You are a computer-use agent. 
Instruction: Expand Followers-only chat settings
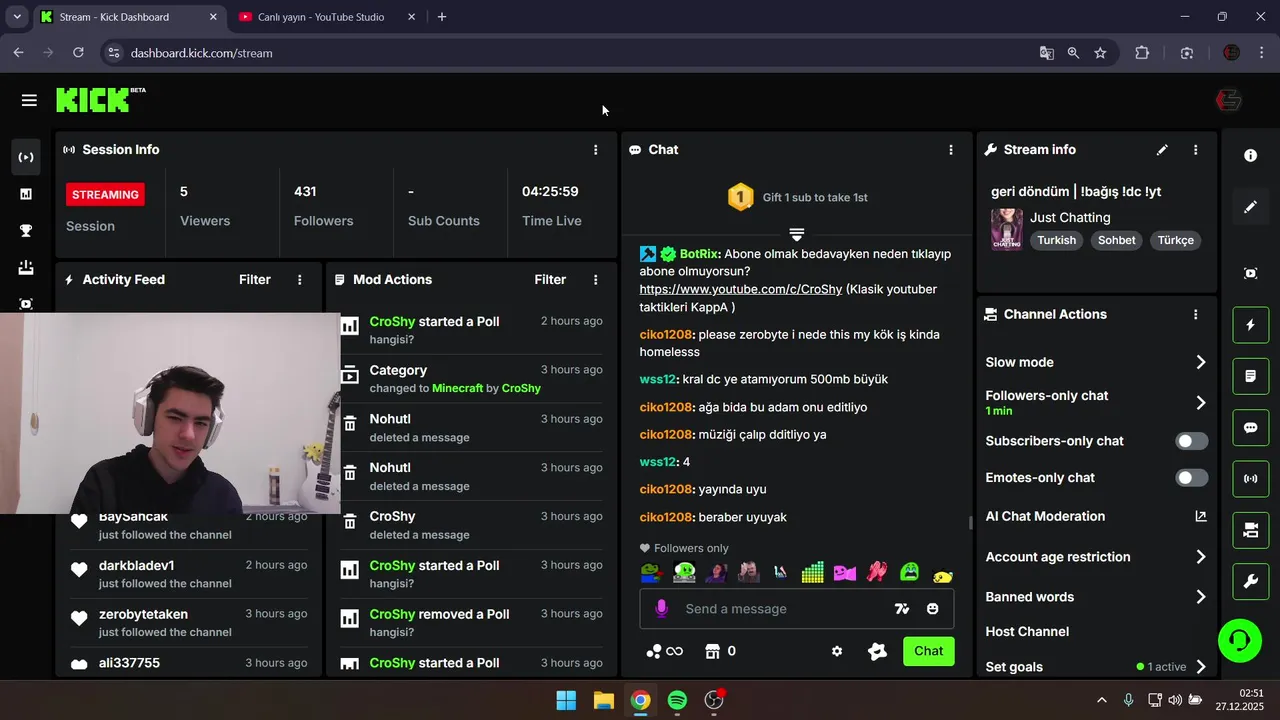tap(1201, 403)
